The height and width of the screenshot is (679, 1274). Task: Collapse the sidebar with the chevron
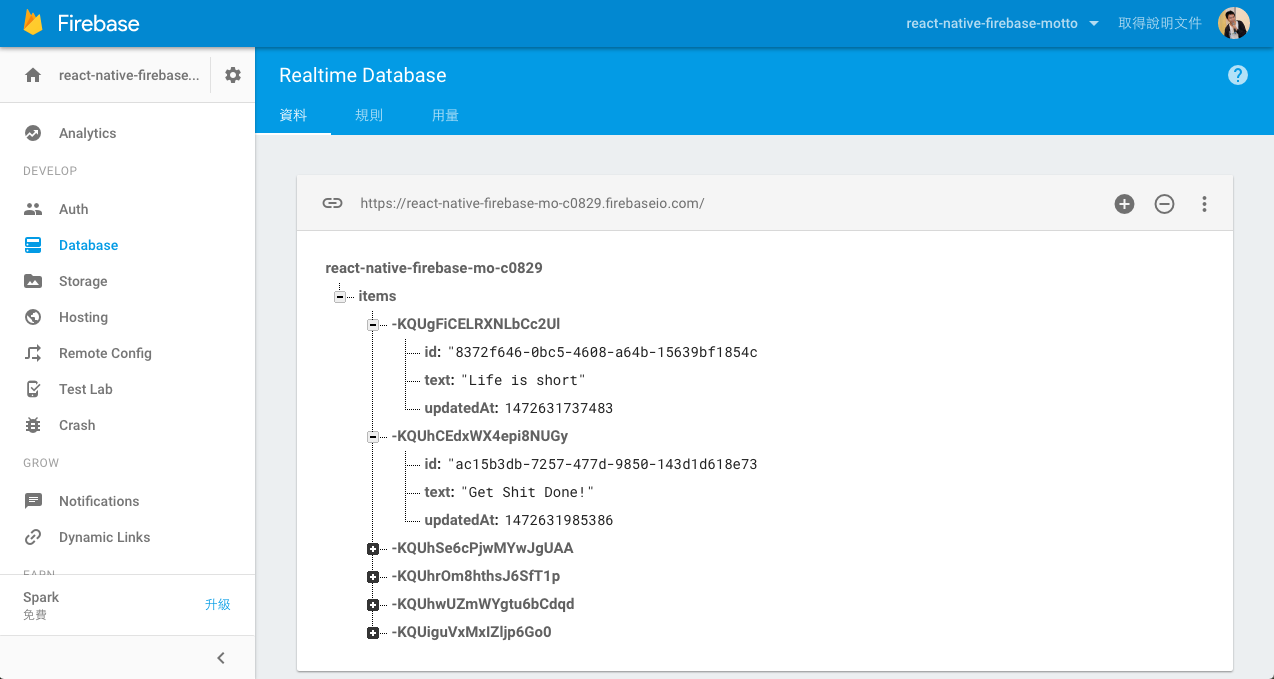(221, 657)
